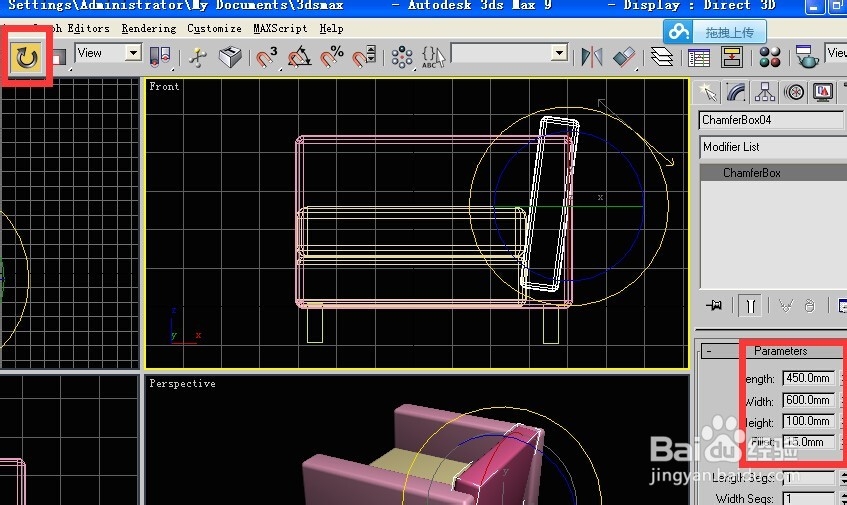Click the Fillet field showing 15.0mm
Image resolution: width=847 pixels, height=505 pixels.
pyautogui.click(x=808, y=442)
